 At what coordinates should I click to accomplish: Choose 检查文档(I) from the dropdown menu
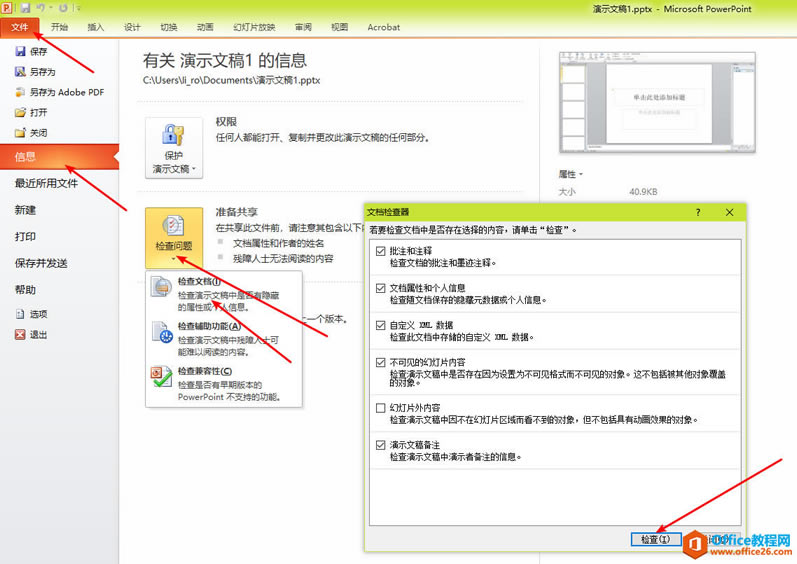pos(224,294)
